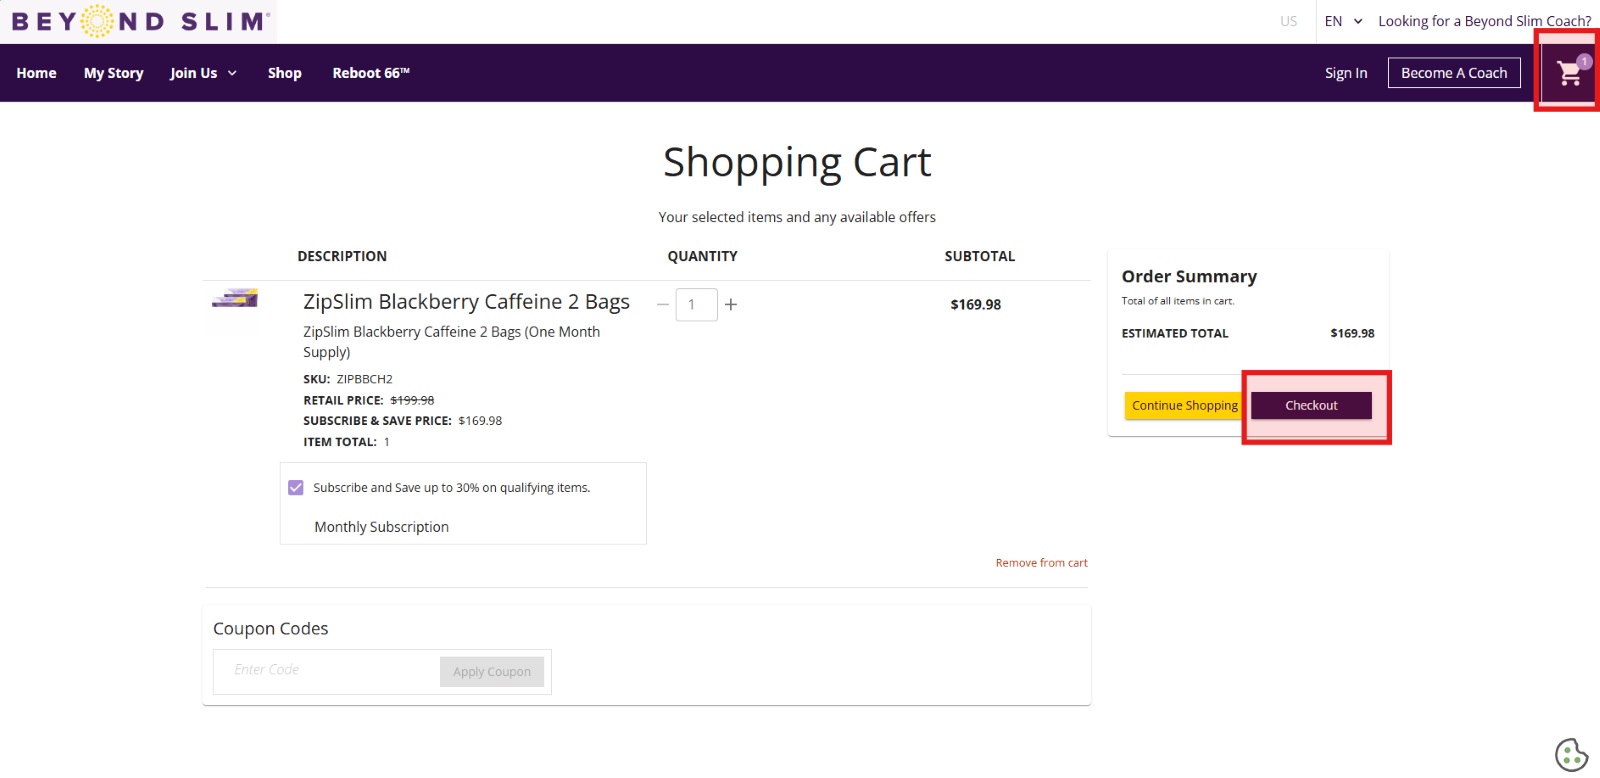
Task: Open Reboot 66 page
Action: coord(371,73)
